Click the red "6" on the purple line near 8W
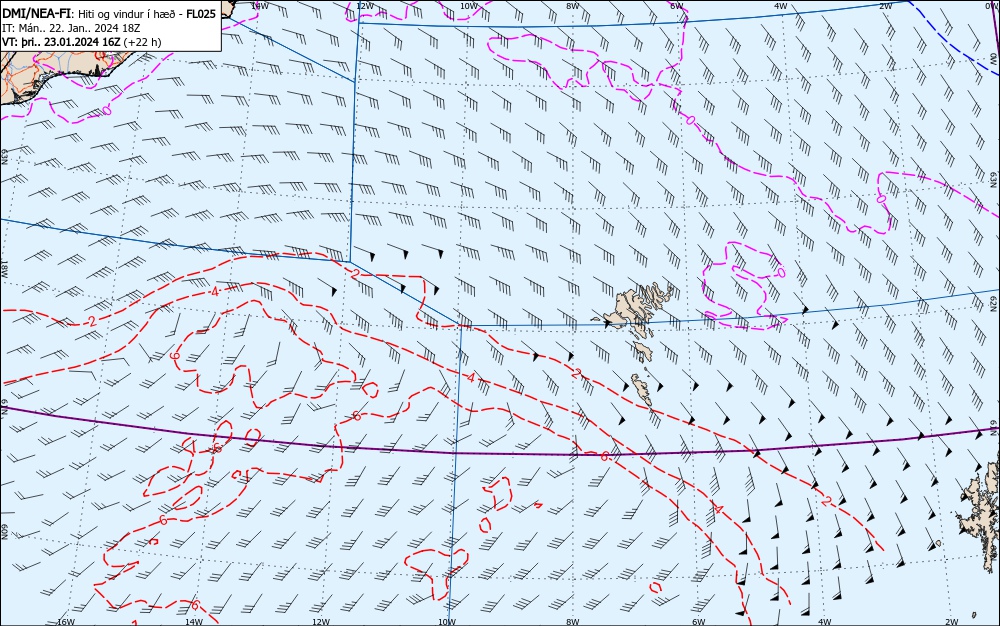The width and height of the screenshot is (1000, 626). (605, 456)
